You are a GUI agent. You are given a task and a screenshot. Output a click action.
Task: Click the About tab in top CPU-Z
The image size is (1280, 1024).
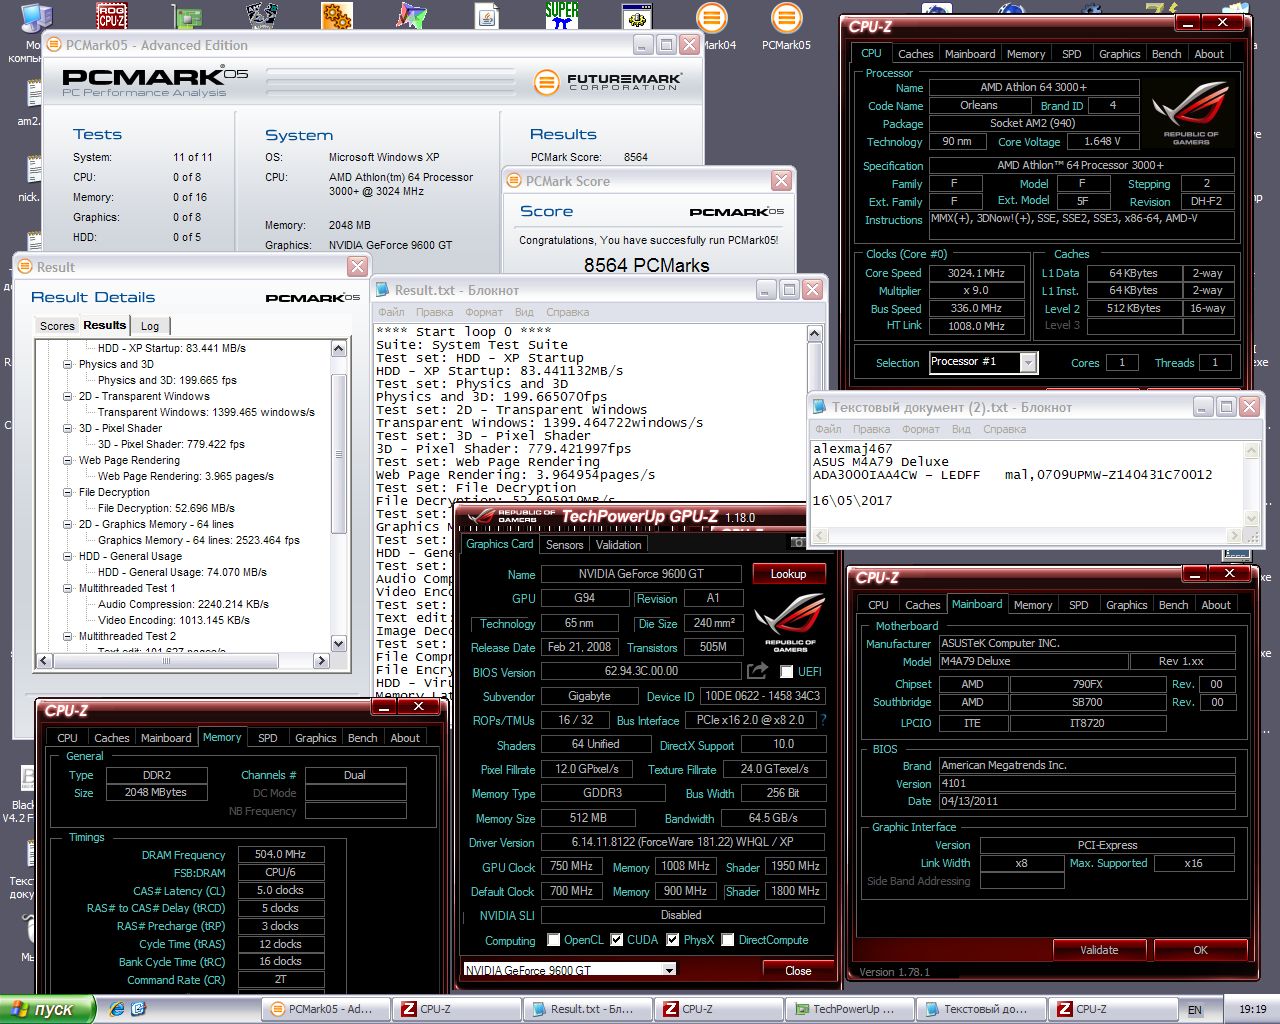(x=1209, y=54)
